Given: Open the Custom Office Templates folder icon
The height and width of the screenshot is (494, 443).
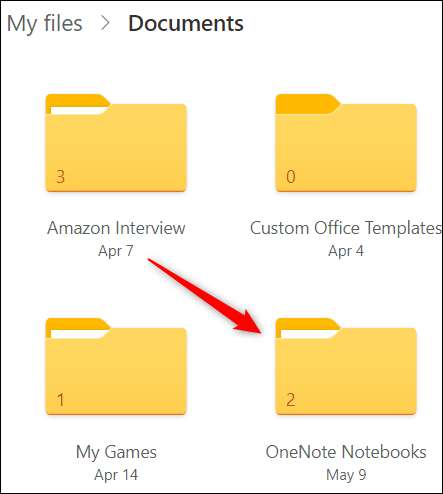Looking at the screenshot, I should 346,143.
